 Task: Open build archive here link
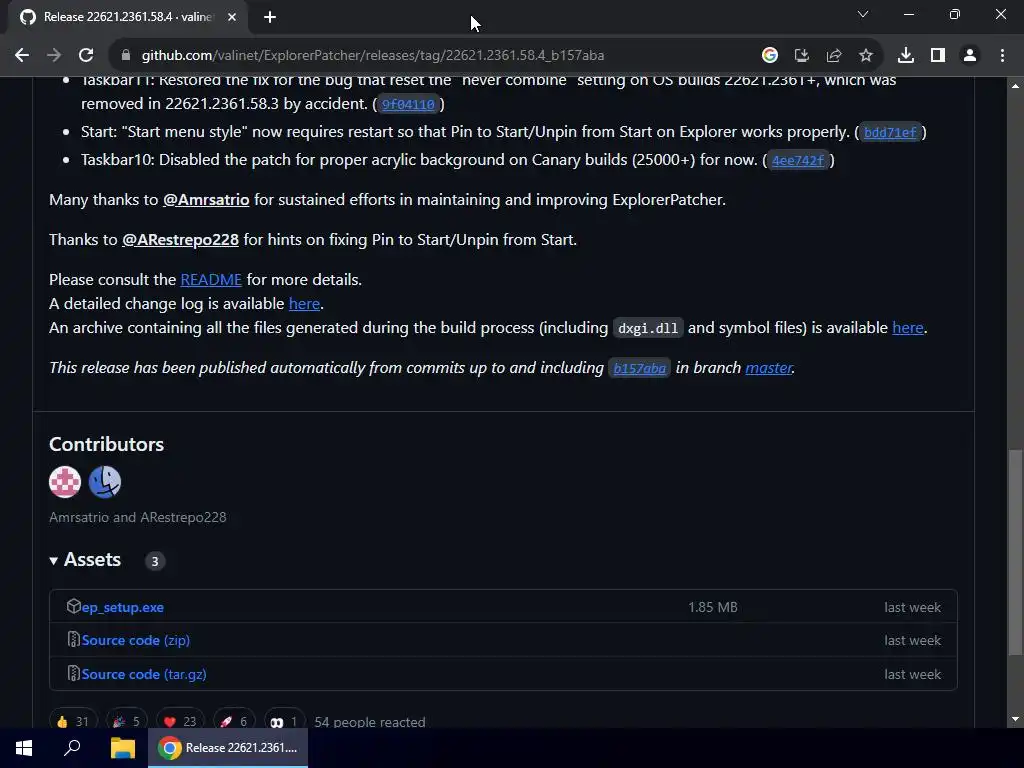[908, 328]
